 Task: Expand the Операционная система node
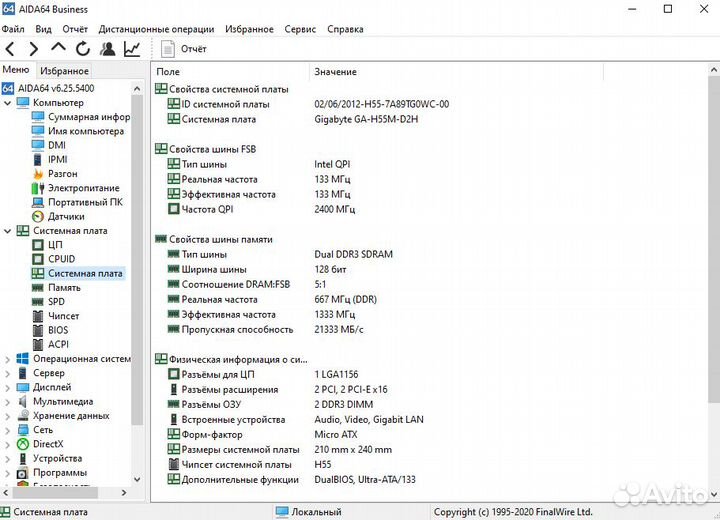(x=7, y=359)
